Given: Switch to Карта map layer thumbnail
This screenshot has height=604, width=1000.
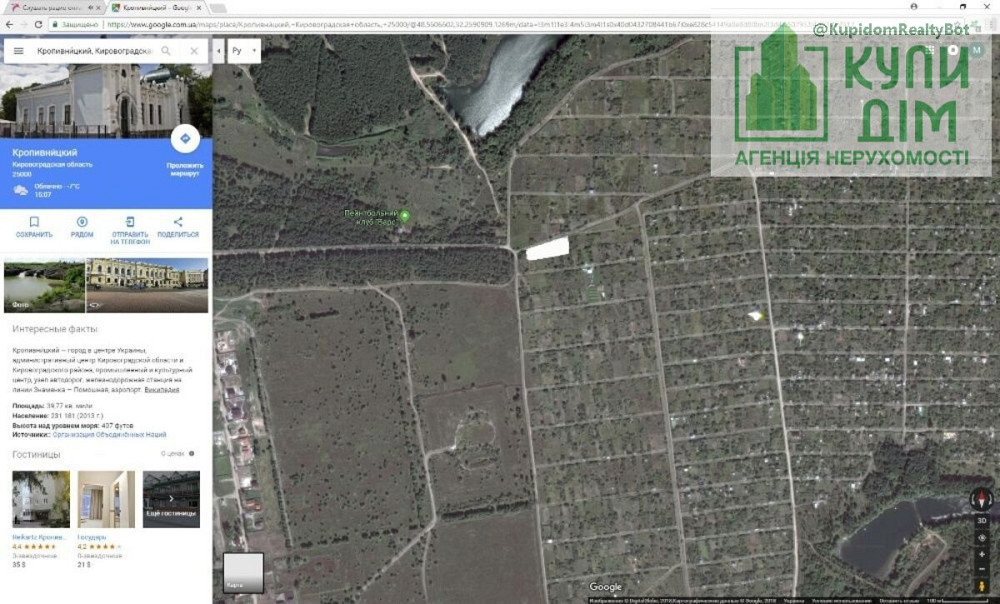Looking at the screenshot, I should tap(243, 573).
